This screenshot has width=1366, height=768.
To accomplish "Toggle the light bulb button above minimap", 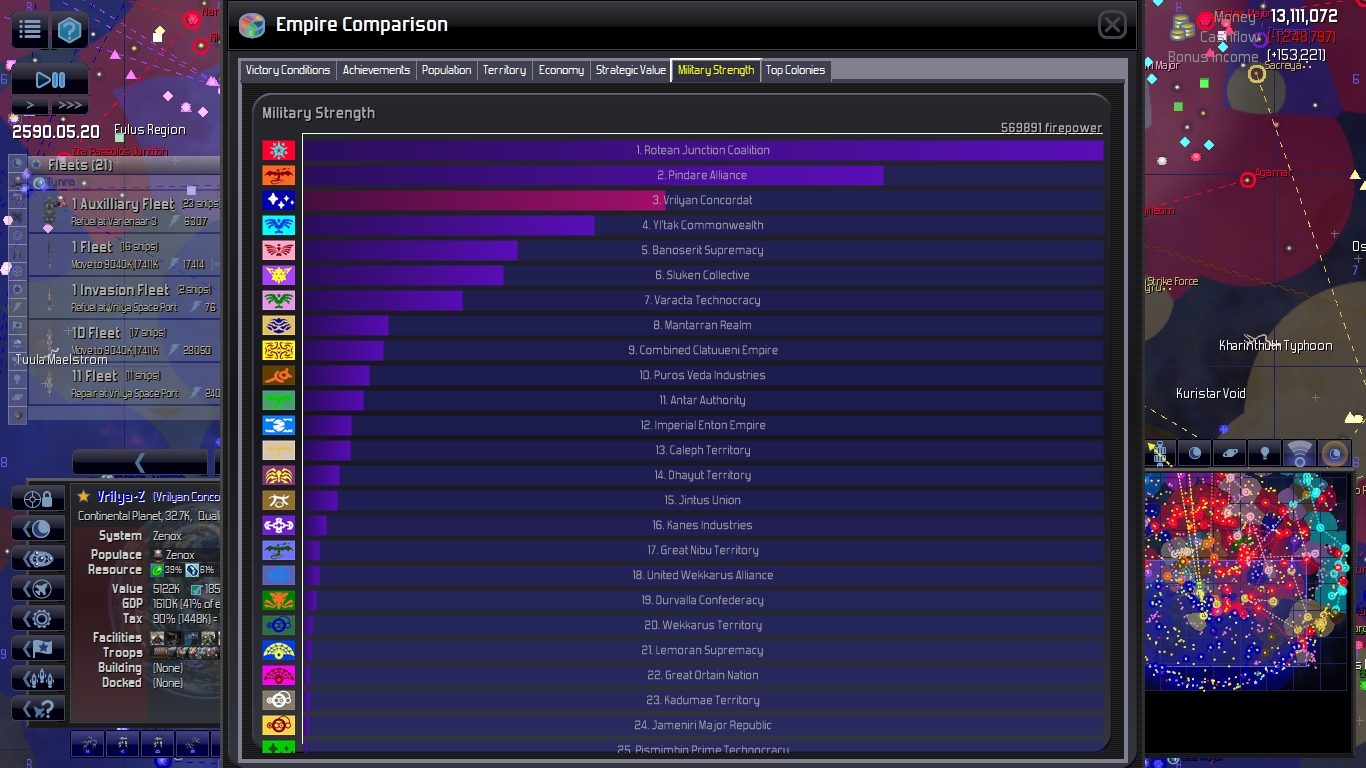I will [1265, 453].
